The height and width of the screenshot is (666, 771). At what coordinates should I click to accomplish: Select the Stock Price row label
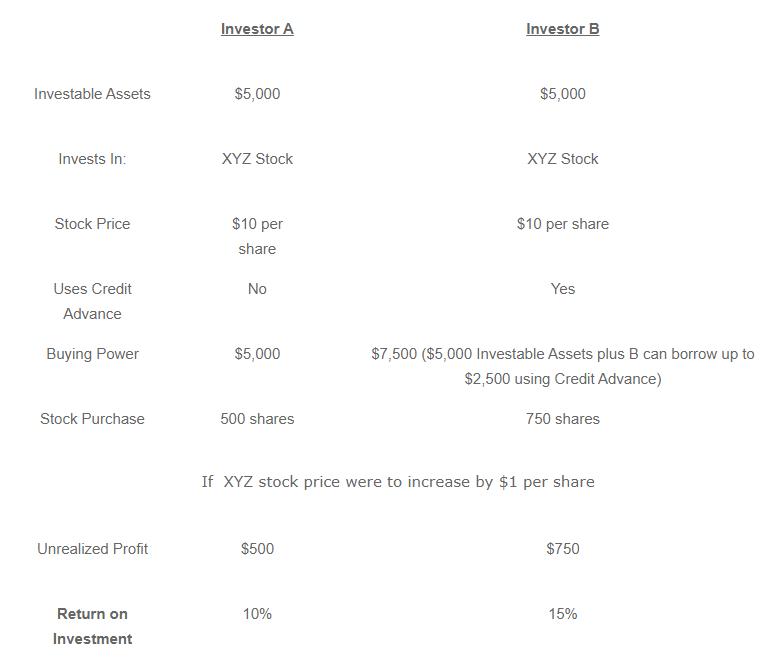pyautogui.click(x=92, y=224)
